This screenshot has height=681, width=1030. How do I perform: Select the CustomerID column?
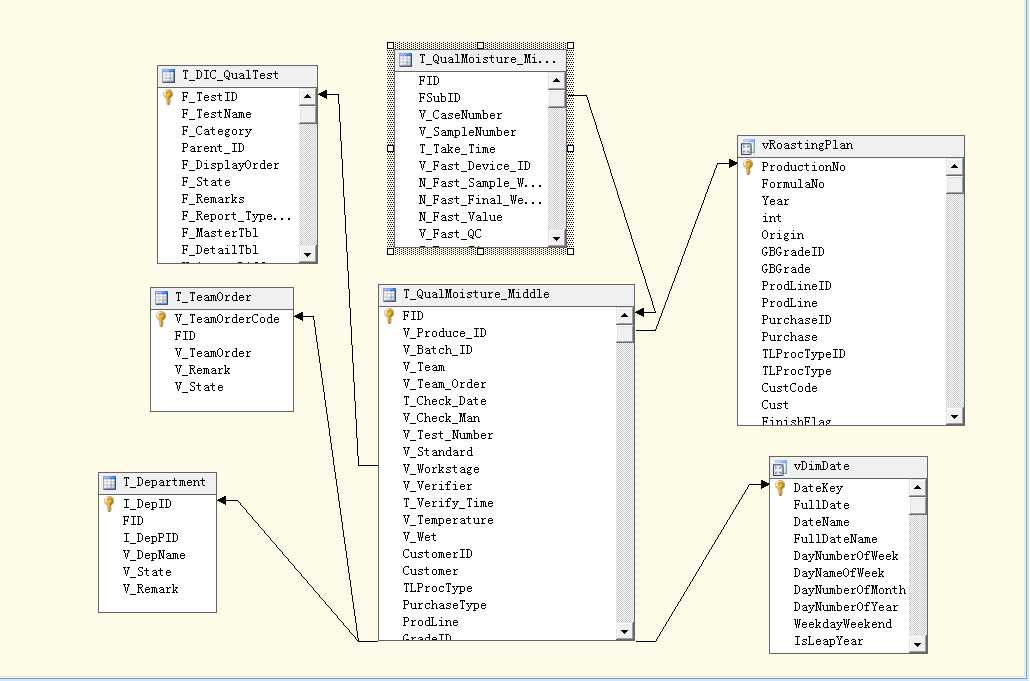tap(437, 554)
